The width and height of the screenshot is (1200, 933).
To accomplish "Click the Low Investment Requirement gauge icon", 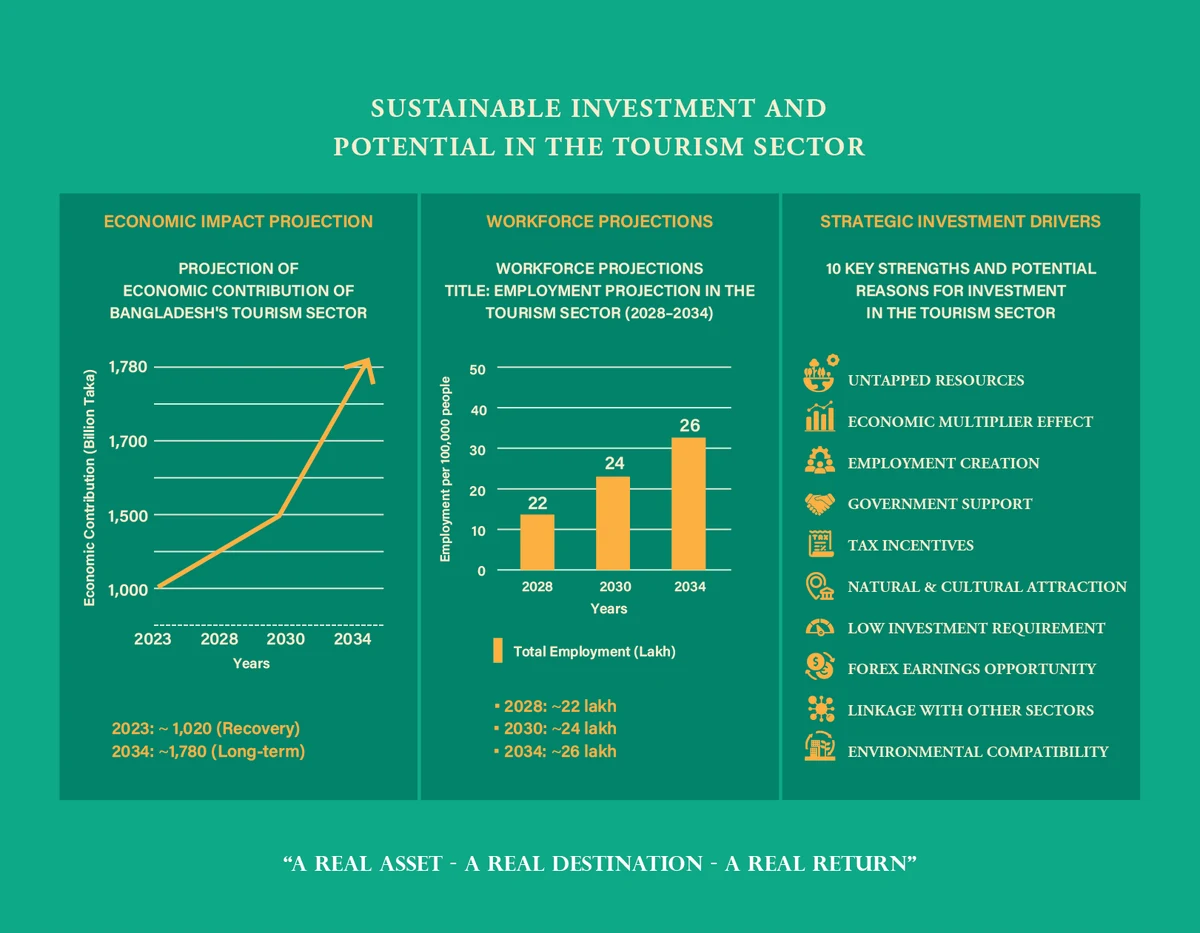I will 820,628.
